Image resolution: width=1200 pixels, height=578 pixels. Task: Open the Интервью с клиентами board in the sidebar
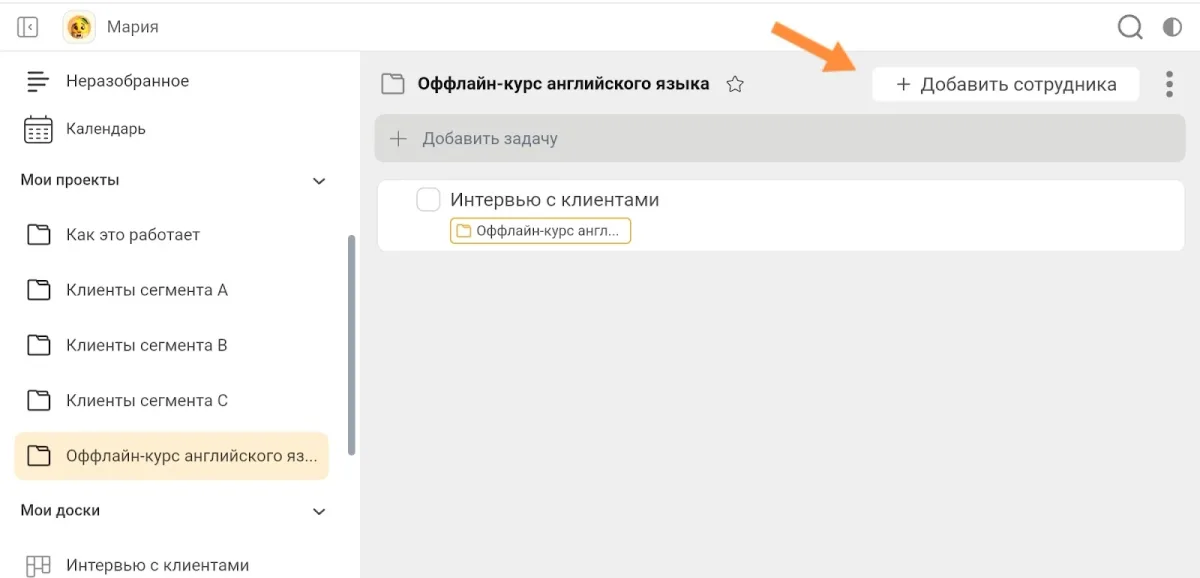pyautogui.click(x=156, y=565)
